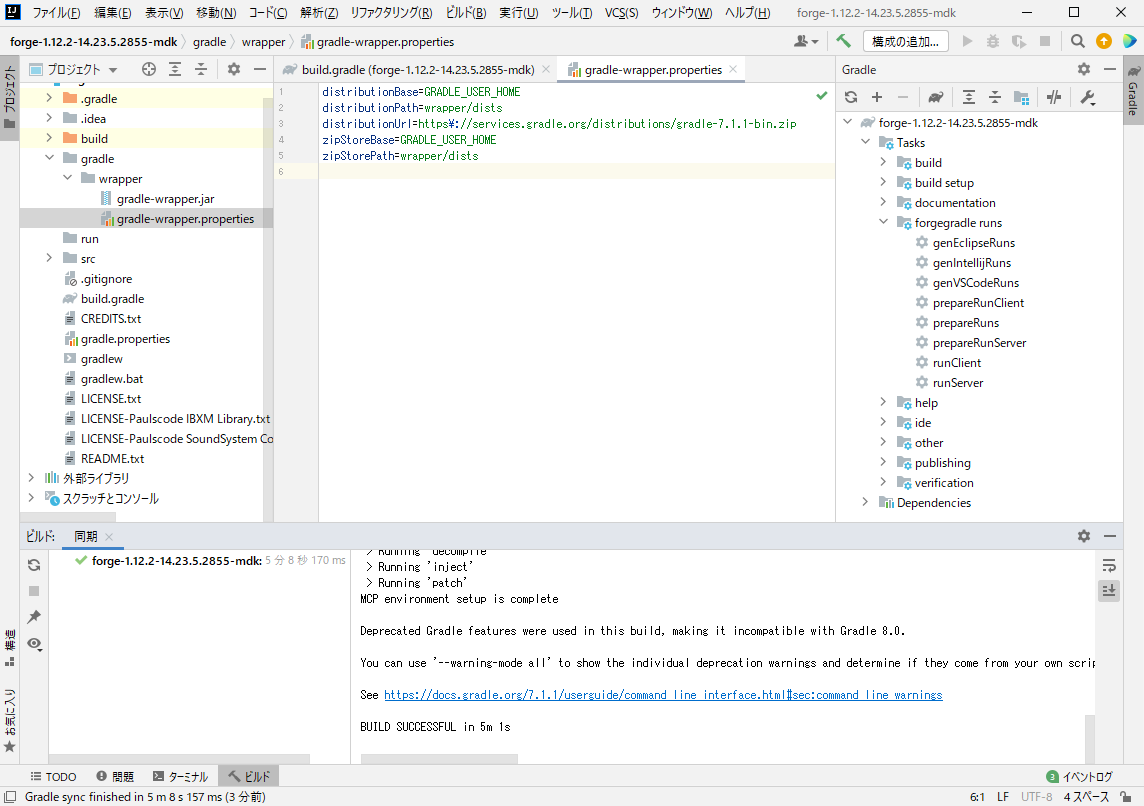Expand the src folder in project tree
Image resolution: width=1144 pixels, height=806 pixels.
pyautogui.click(x=48, y=258)
